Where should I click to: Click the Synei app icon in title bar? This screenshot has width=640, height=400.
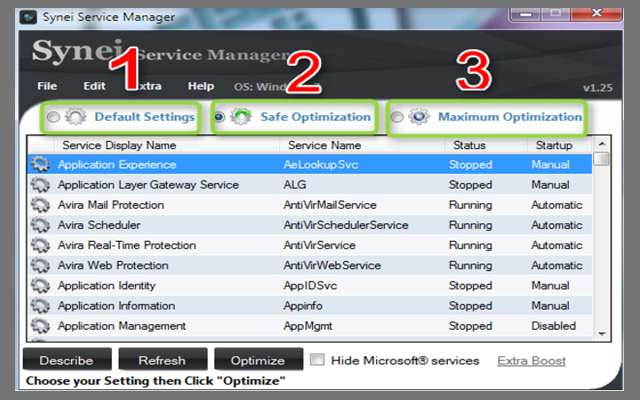28,17
